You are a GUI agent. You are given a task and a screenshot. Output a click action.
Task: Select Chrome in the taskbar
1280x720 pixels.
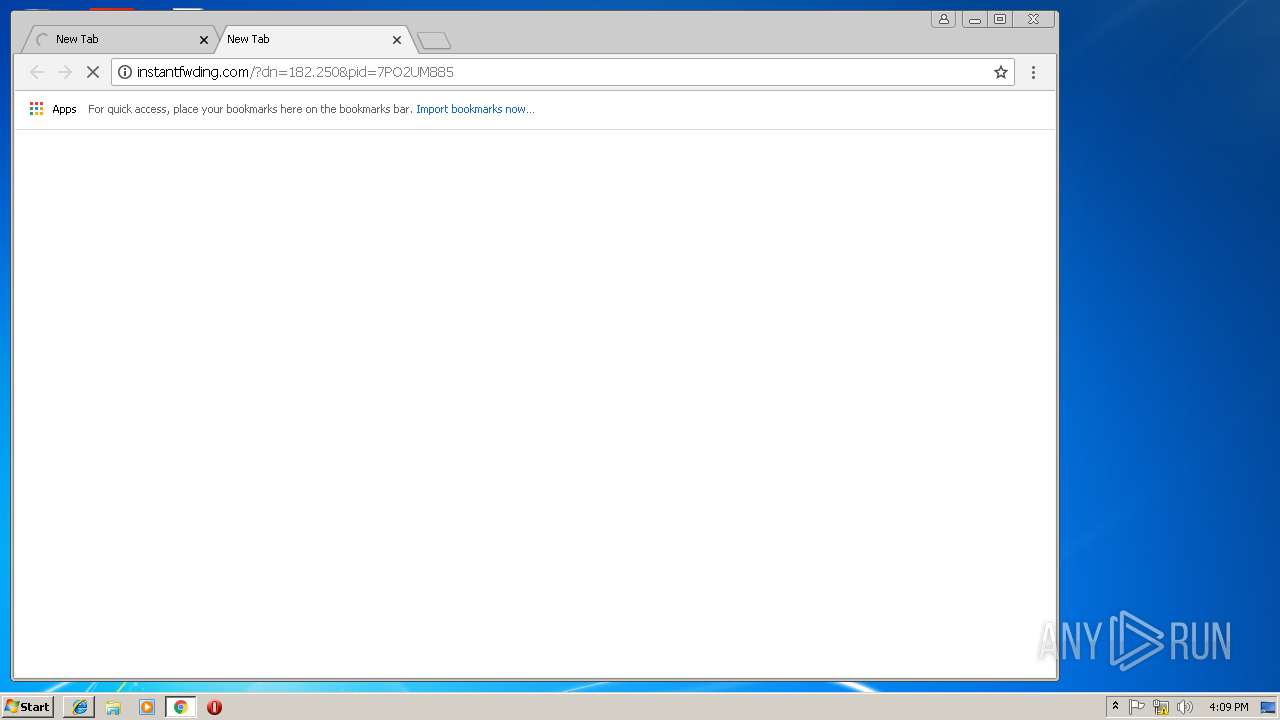coord(180,707)
